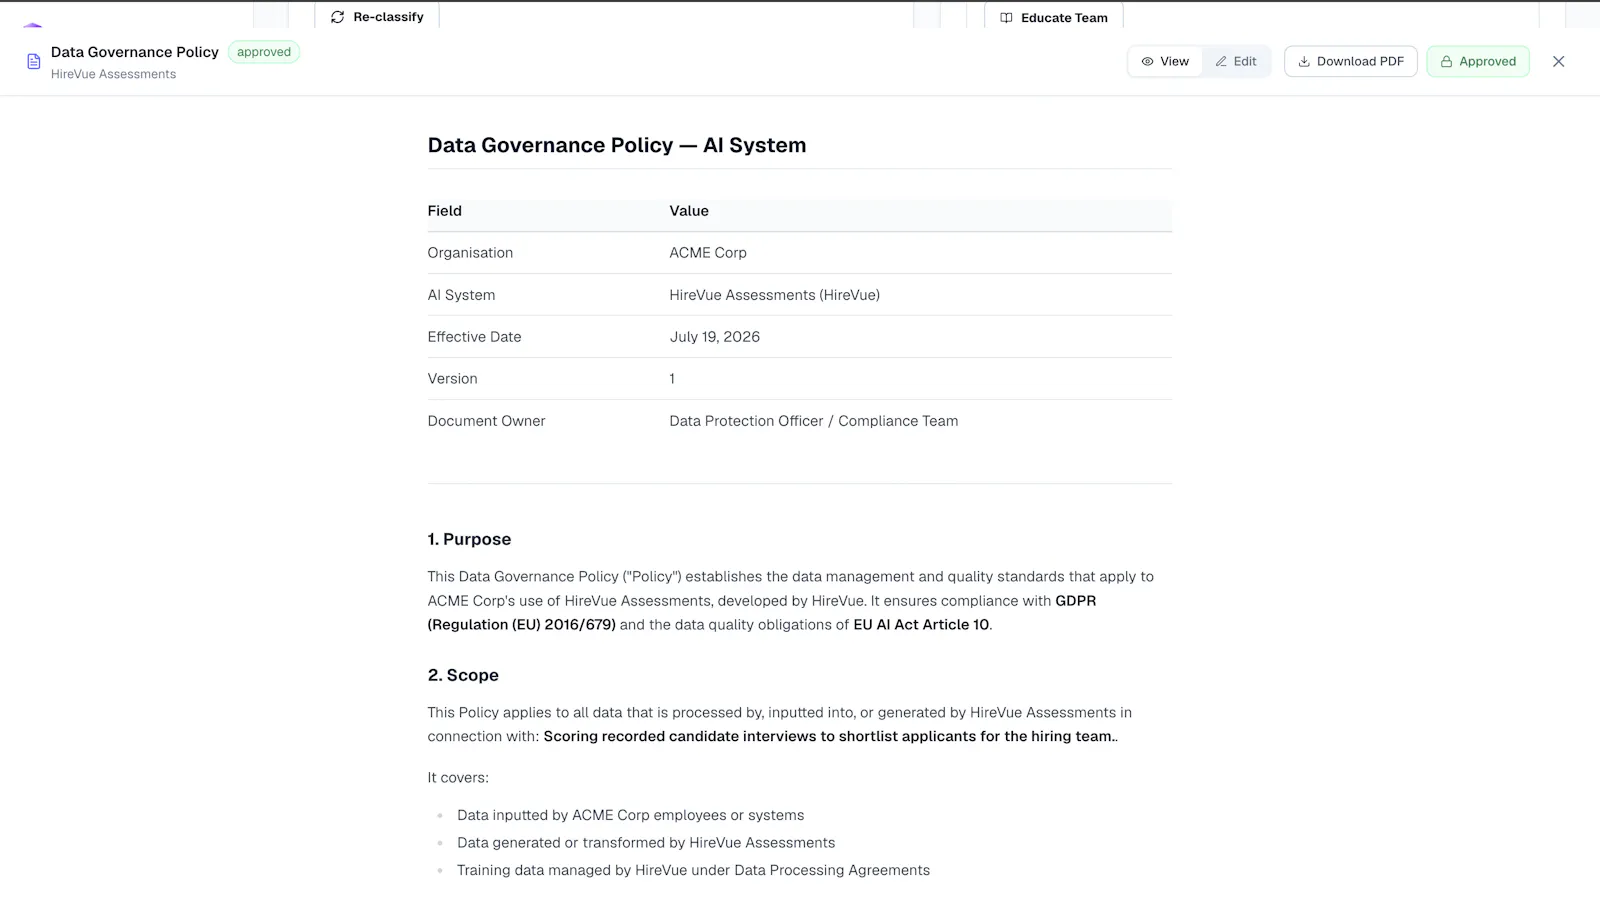
Task: Select the Effective Date value July 19, 2026
Action: pyautogui.click(x=715, y=337)
